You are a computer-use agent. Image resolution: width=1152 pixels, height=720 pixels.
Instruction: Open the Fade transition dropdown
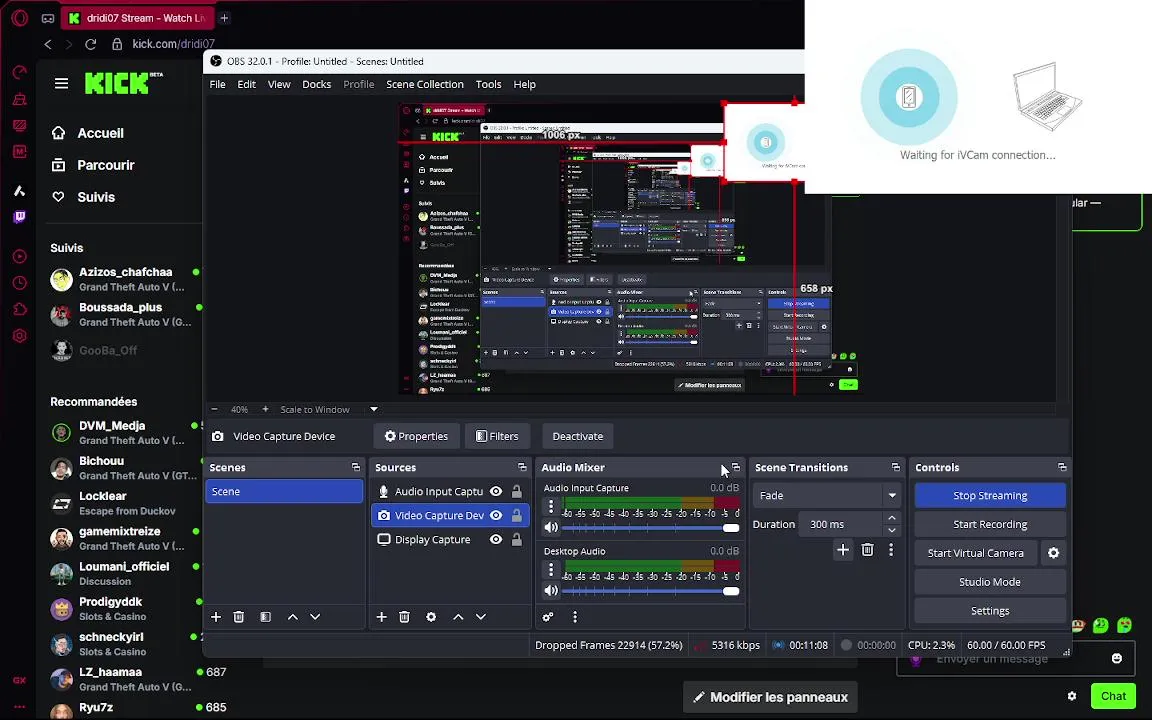827,496
